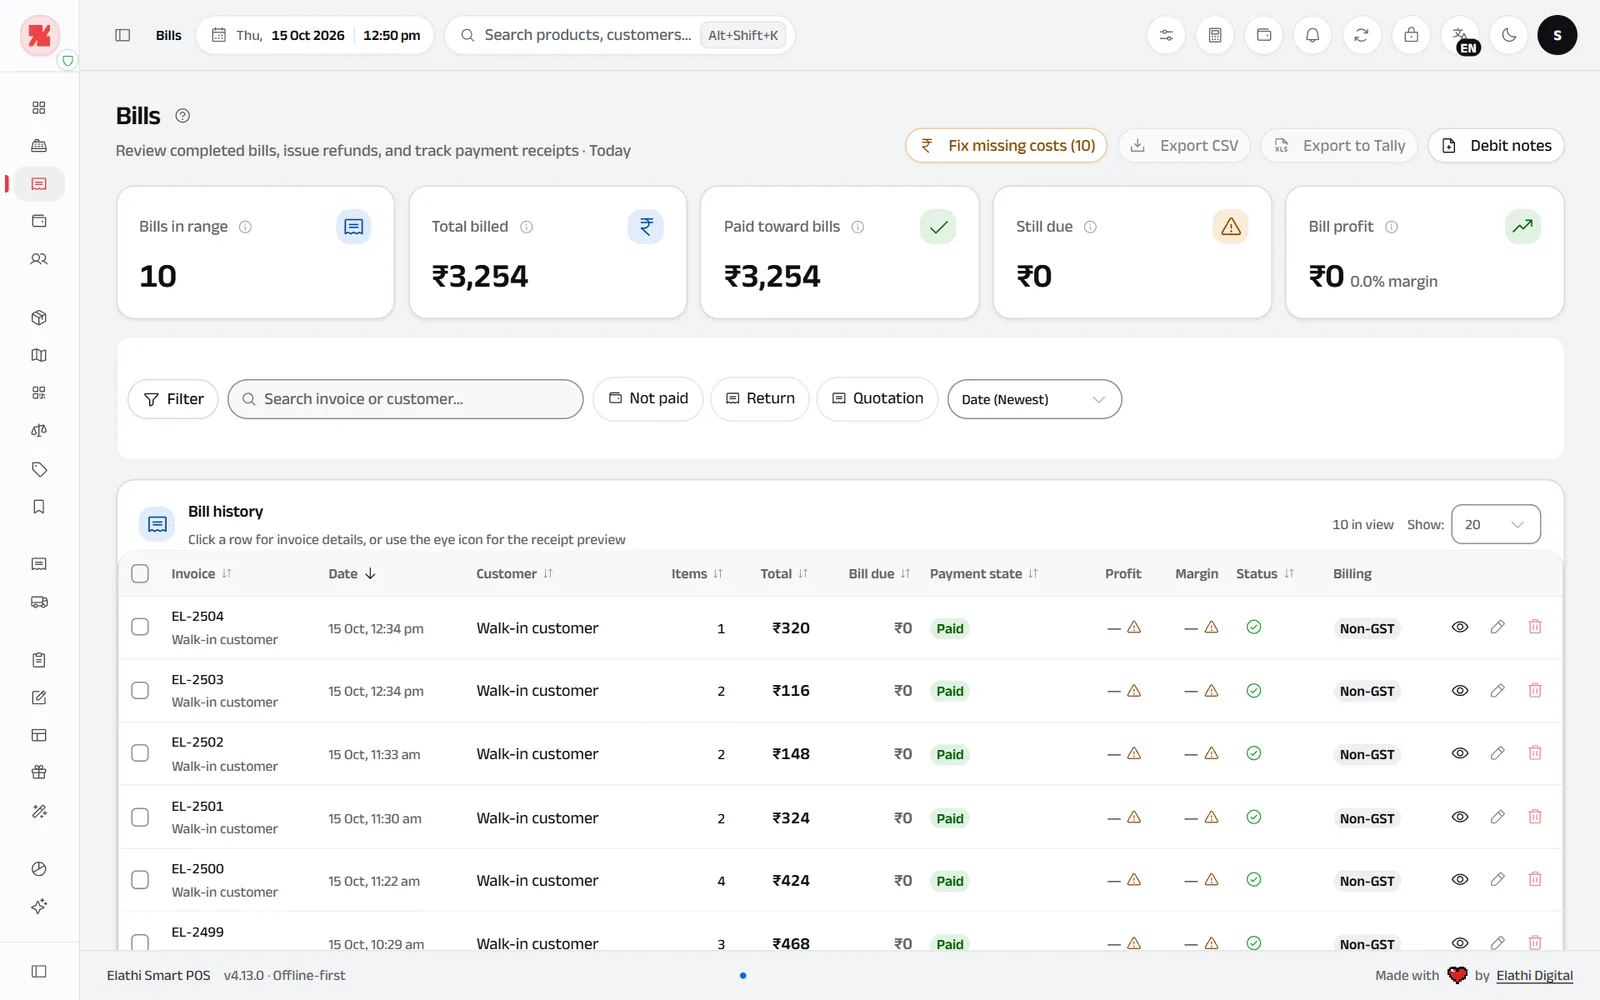This screenshot has width=1600, height=1000.
Task: Open the notifications bell icon
Action: [x=1312, y=35]
